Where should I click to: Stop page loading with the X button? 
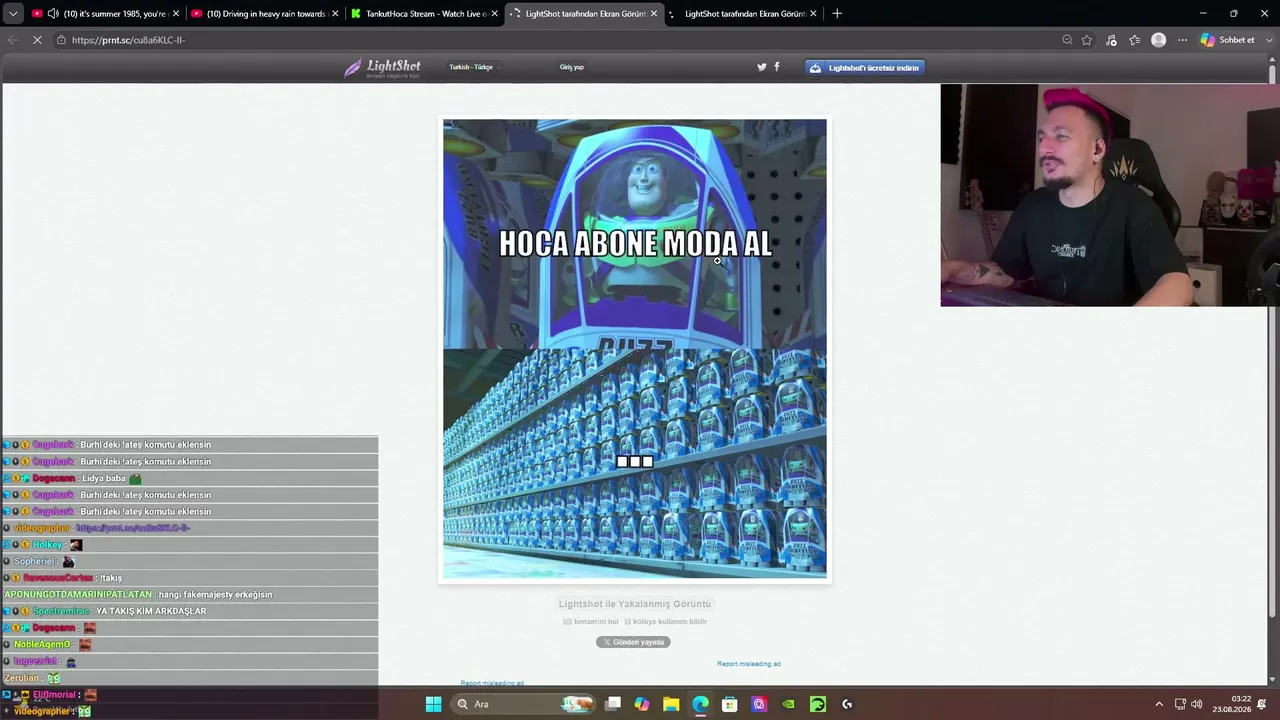point(37,40)
